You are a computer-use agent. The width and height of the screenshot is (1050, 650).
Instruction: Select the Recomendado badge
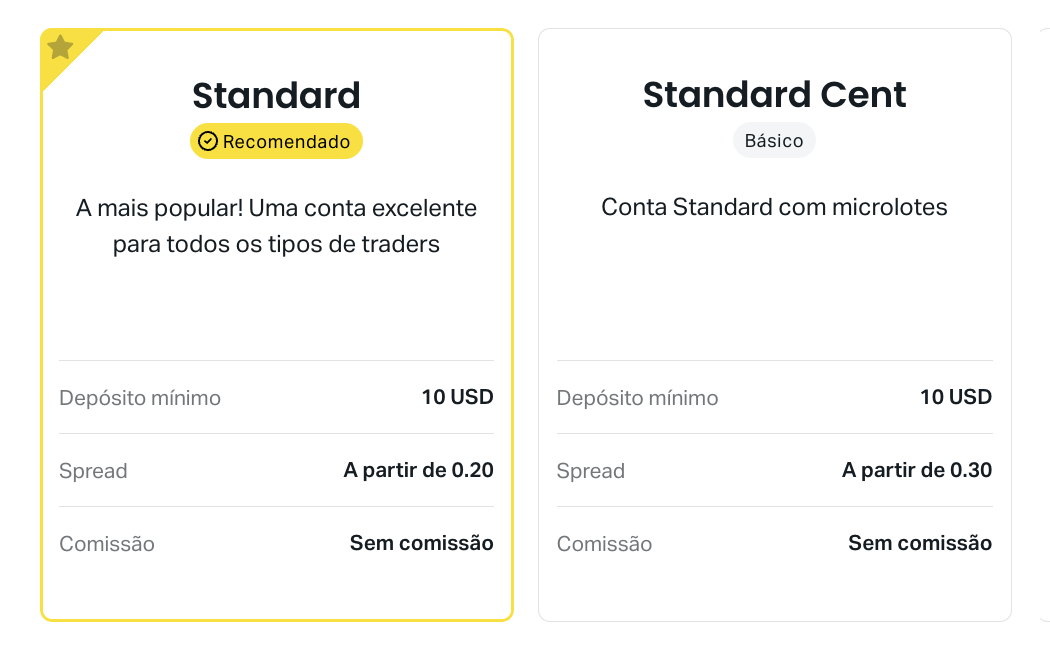276,141
